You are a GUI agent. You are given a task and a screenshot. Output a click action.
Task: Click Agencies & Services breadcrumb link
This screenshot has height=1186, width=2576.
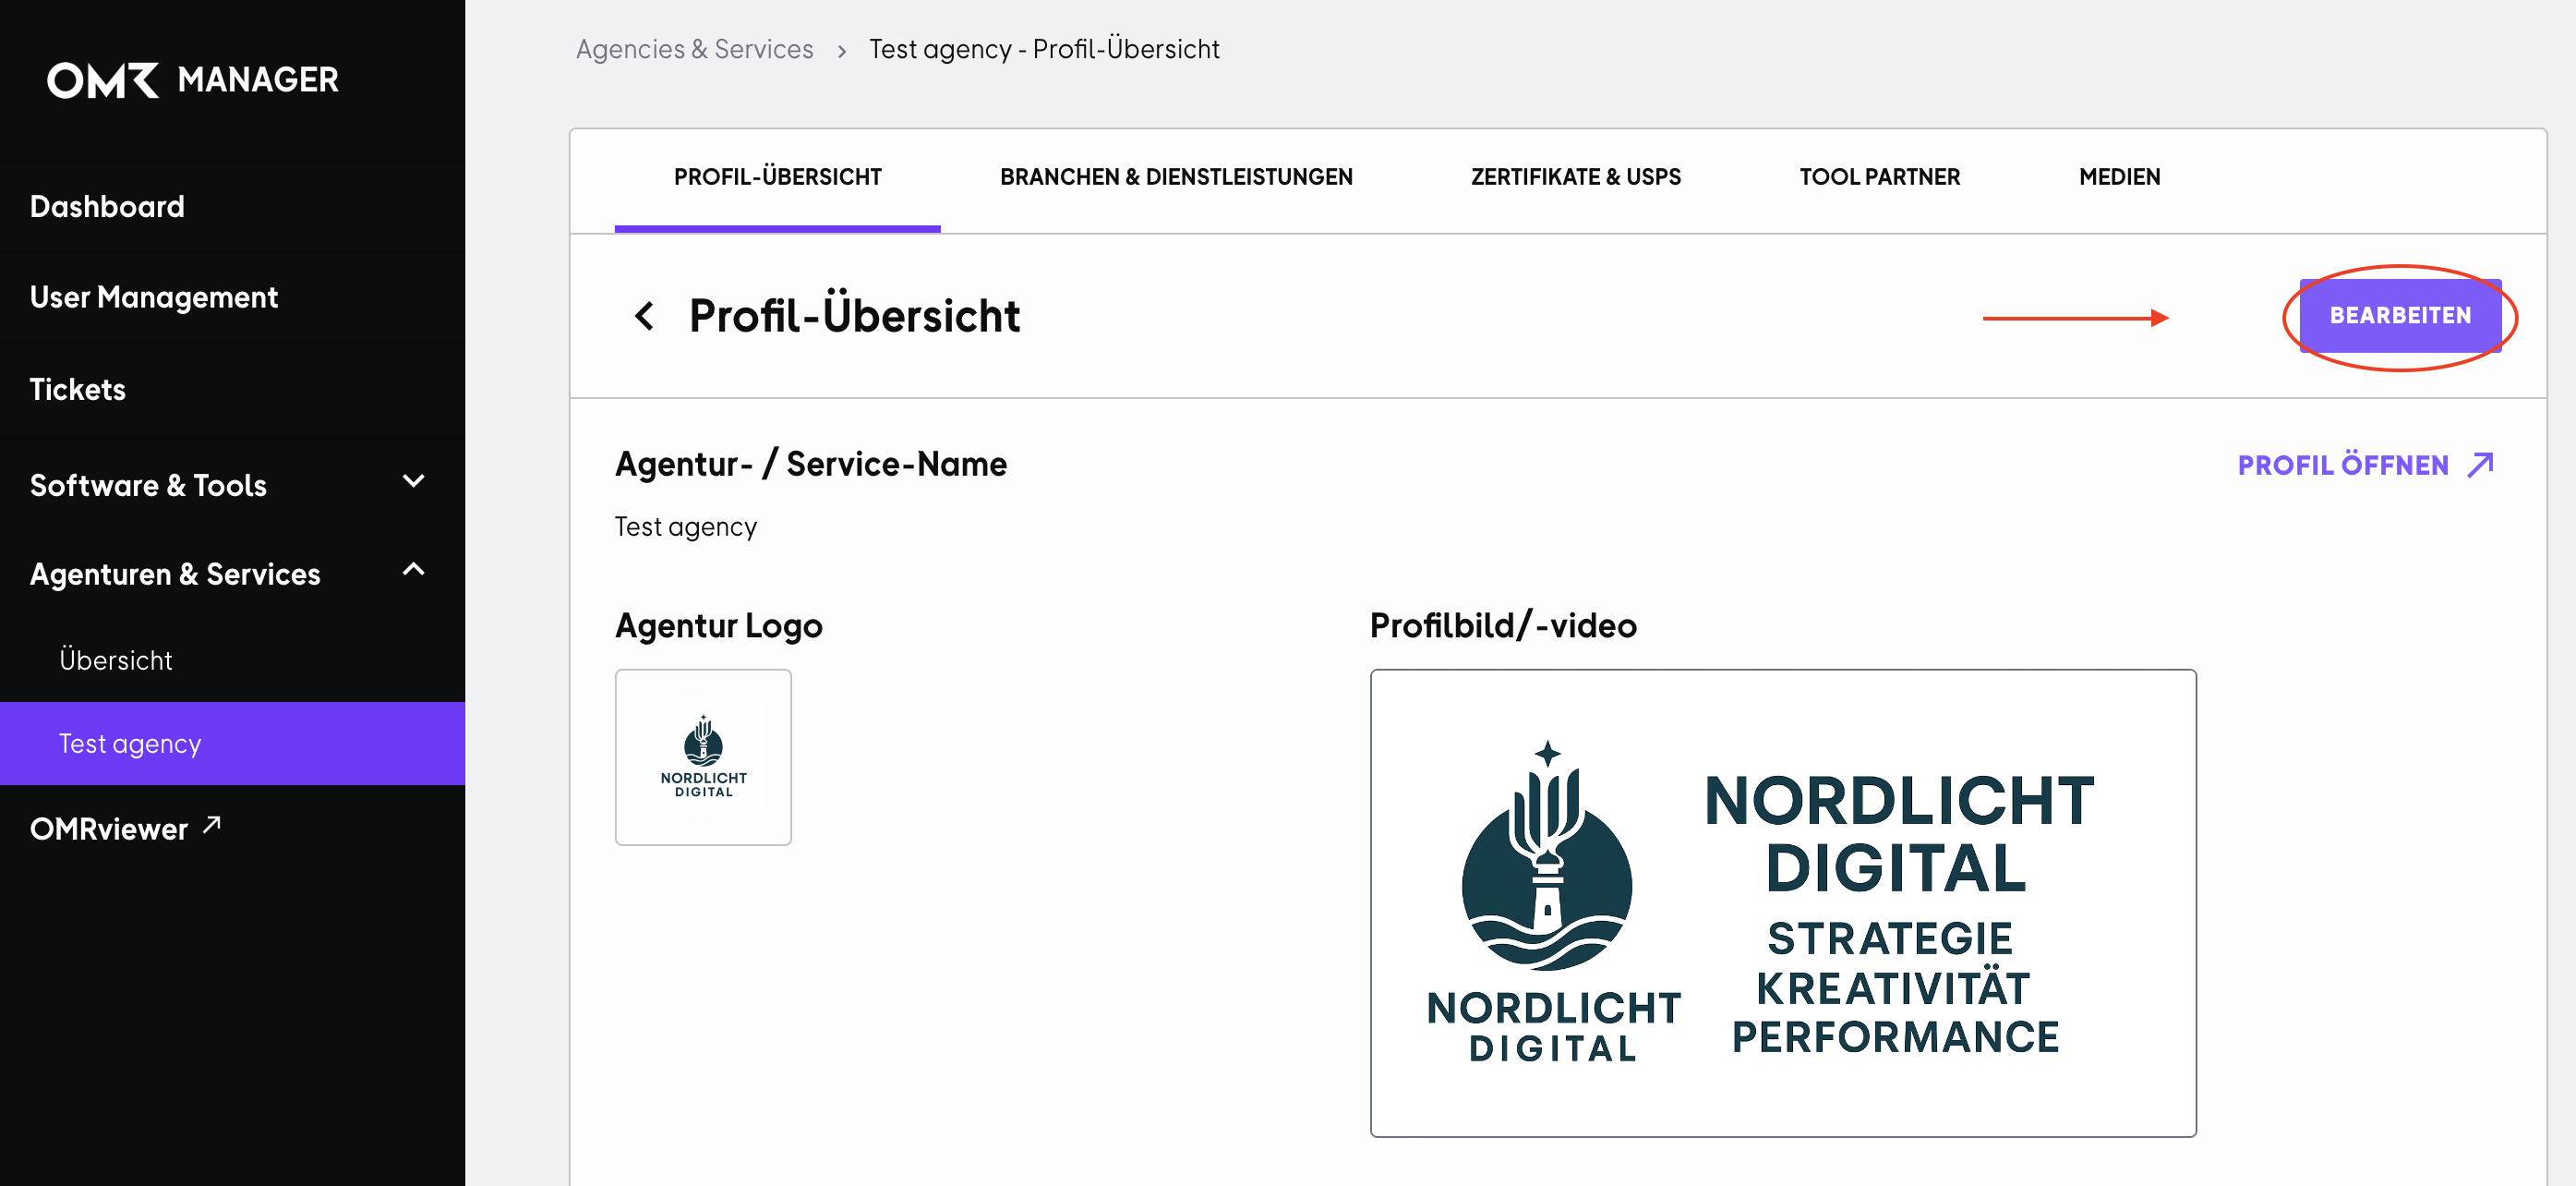point(695,49)
